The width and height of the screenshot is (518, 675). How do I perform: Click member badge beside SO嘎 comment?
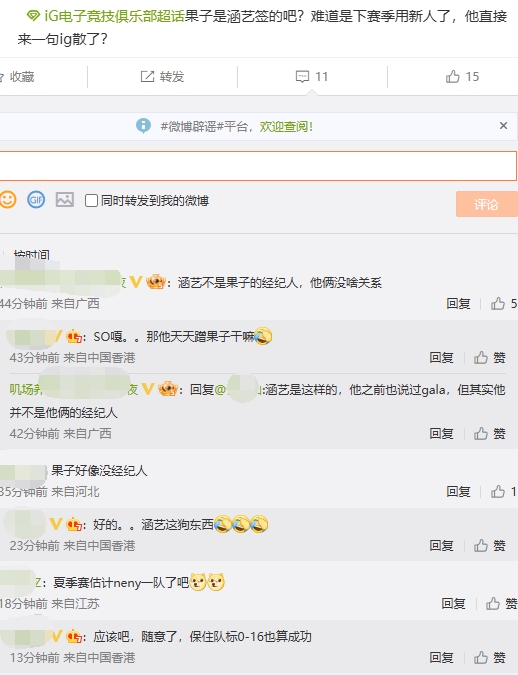(x=74, y=337)
